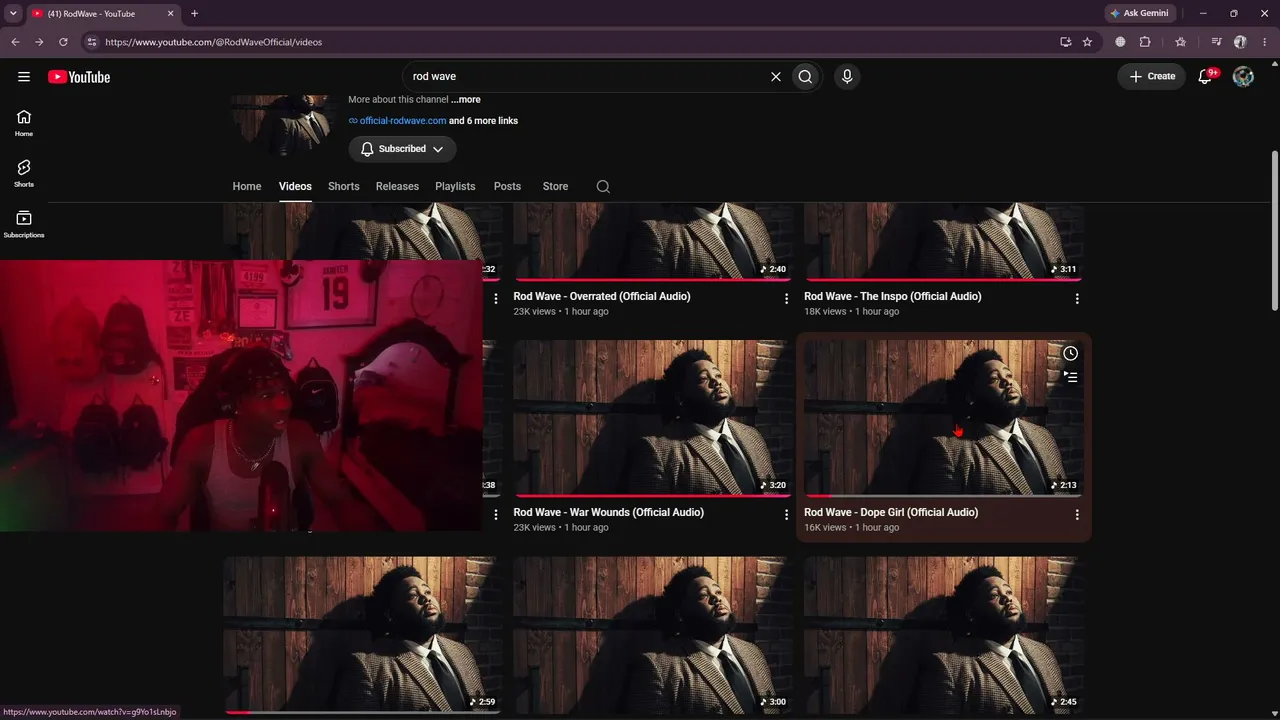The image size is (1280, 720).
Task: Open the YouTube guide hamburger menu
Action: tap(24, 77)
